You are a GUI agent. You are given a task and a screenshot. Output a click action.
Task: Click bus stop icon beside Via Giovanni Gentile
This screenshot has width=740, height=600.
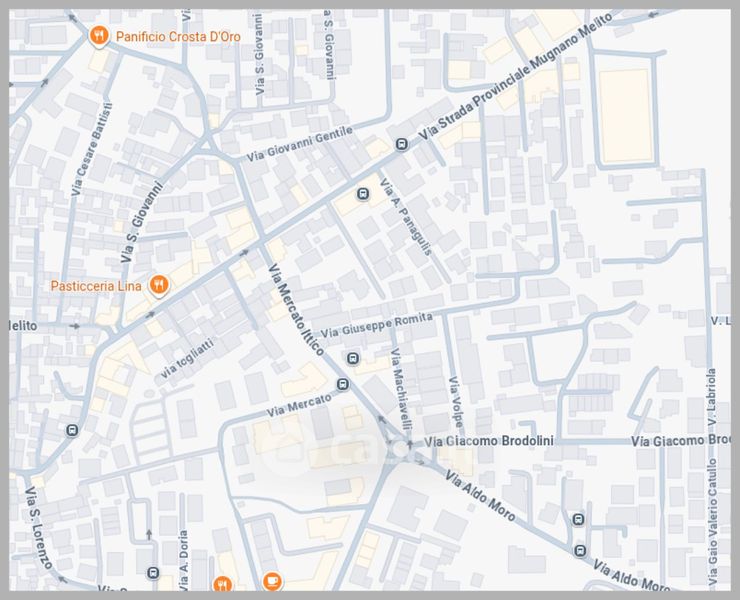(x=402, y=144)
